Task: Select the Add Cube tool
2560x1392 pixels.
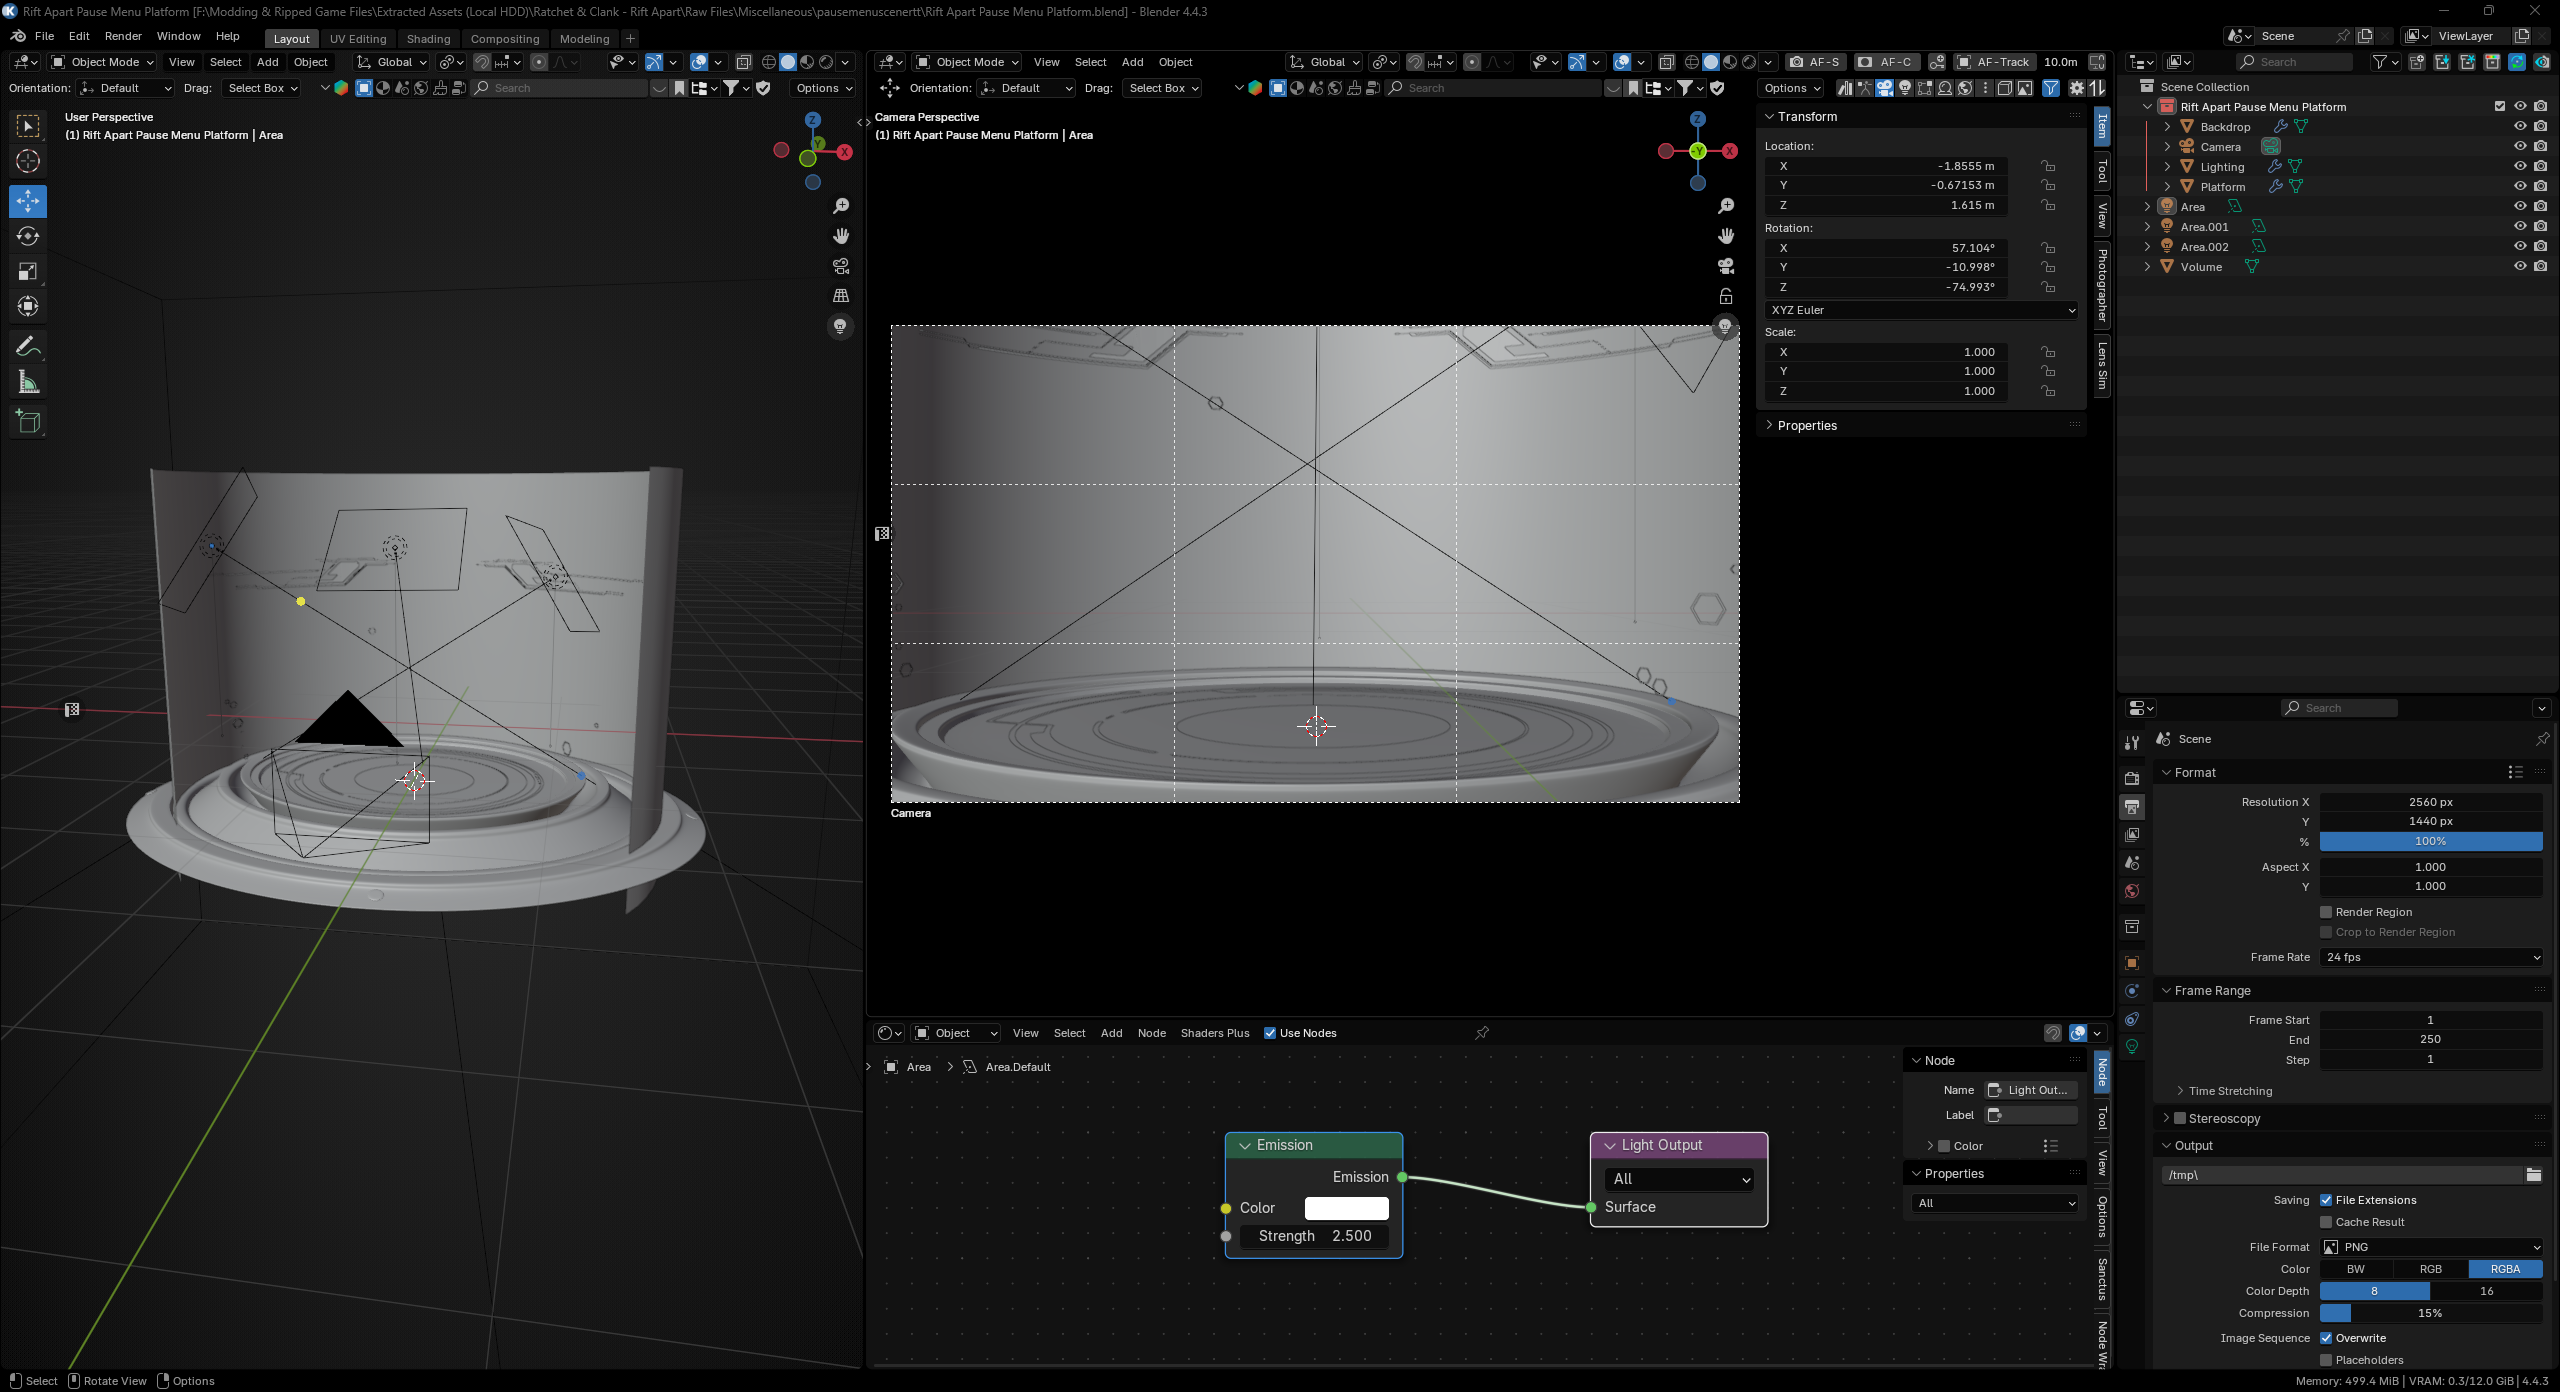Action: click(28, 422)
